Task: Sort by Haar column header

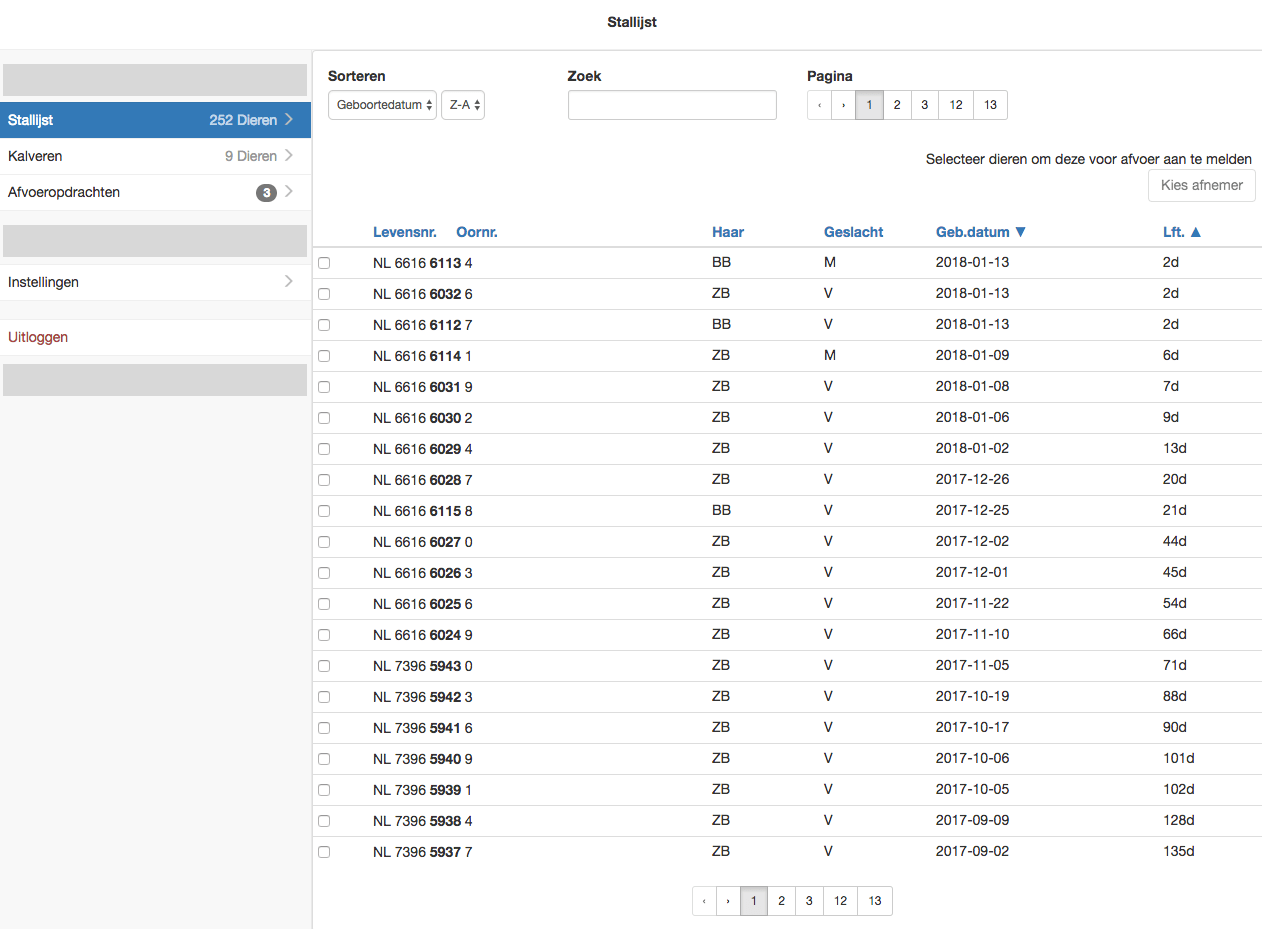Action: tap(728, 232)
